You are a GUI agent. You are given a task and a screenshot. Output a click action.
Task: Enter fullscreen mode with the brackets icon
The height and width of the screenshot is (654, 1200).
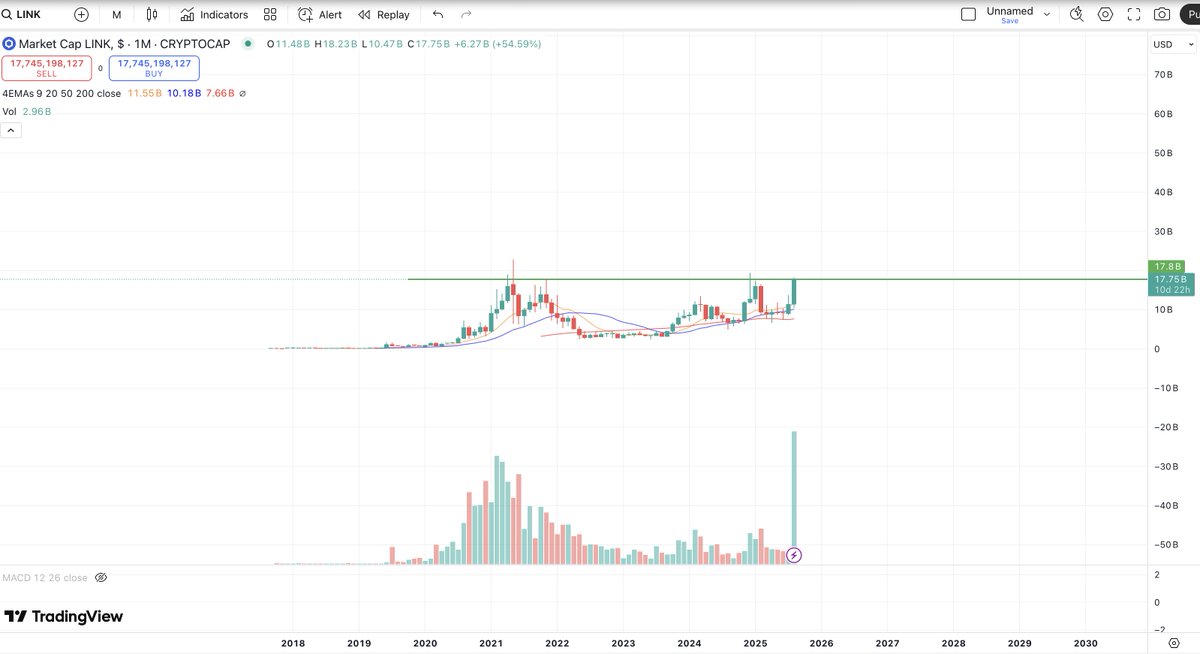click(x=1133, y=14)
